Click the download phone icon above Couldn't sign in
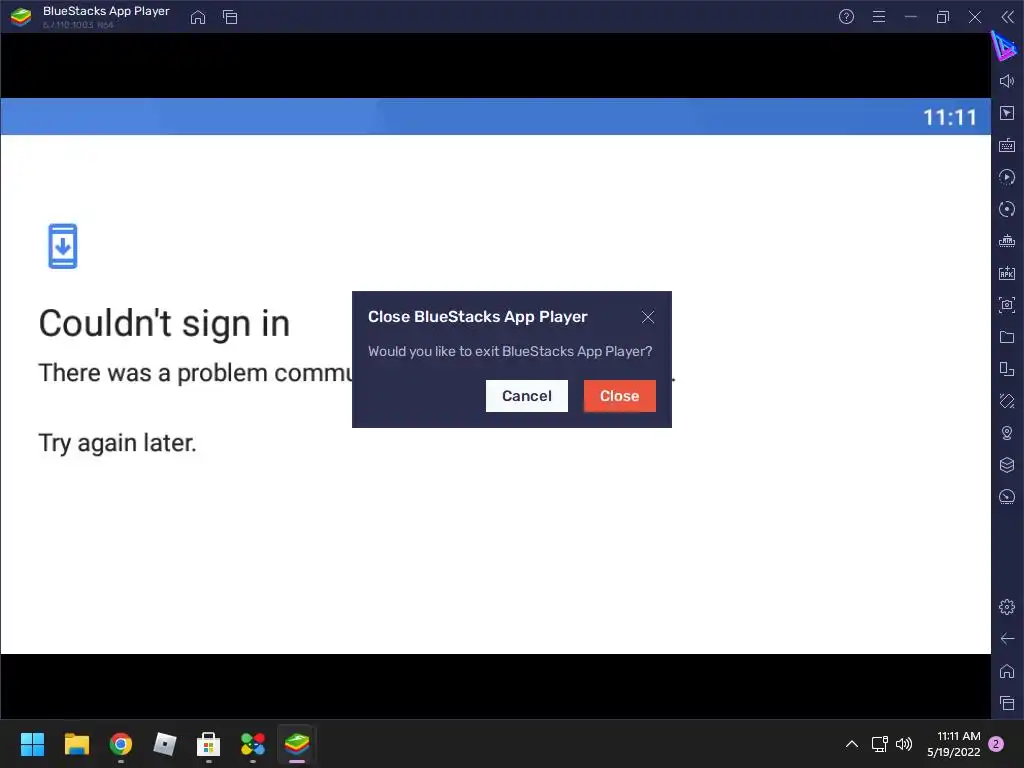 [63, 246]
